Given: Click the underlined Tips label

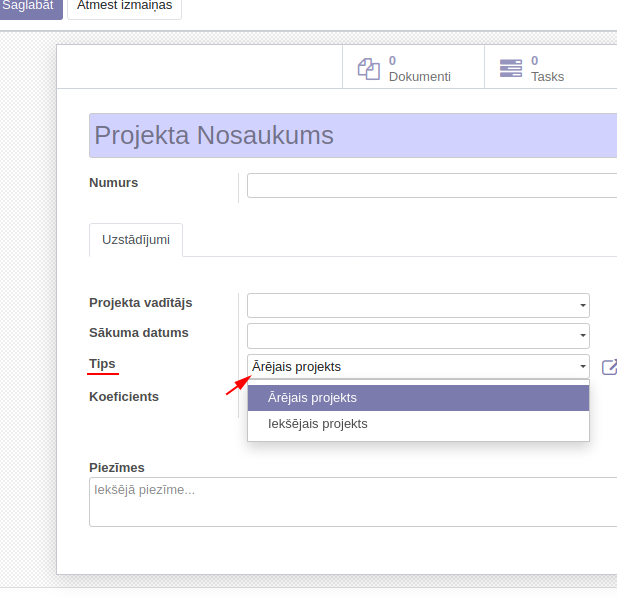Looking at the screenshot, I should point(102,364).
